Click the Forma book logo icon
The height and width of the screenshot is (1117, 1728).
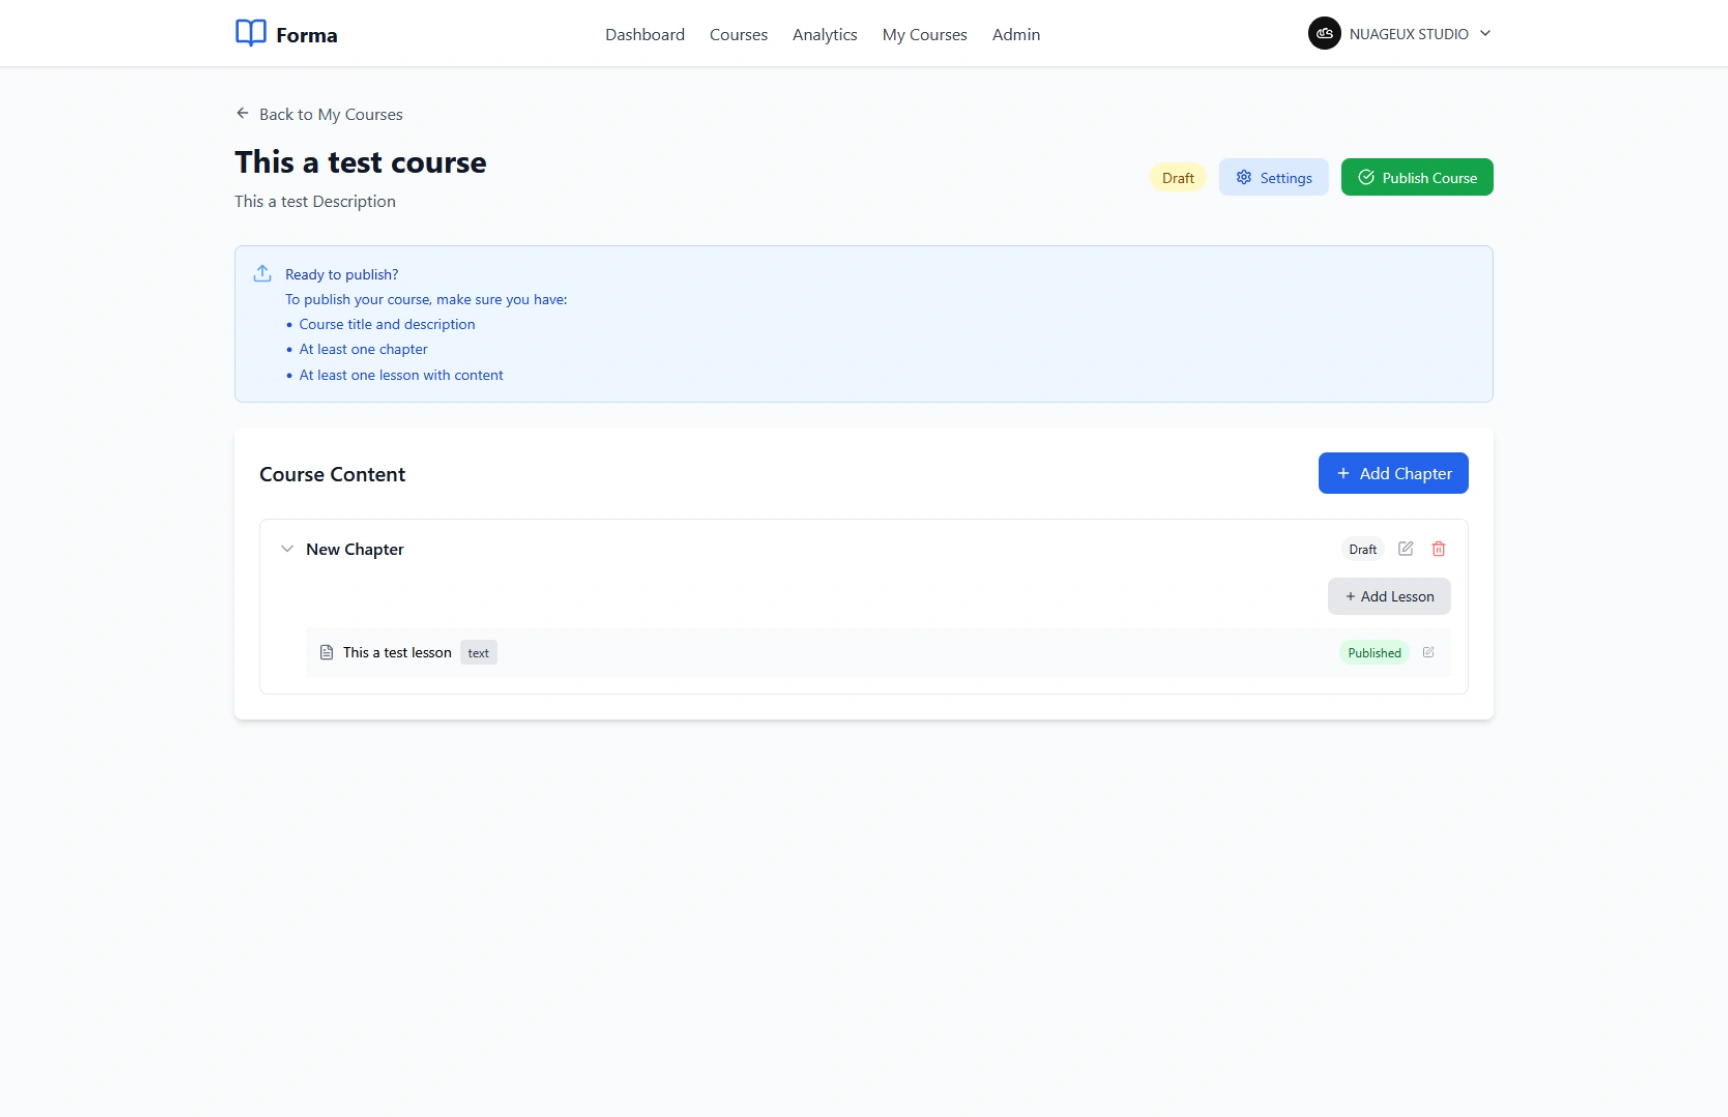coord(250,33)
